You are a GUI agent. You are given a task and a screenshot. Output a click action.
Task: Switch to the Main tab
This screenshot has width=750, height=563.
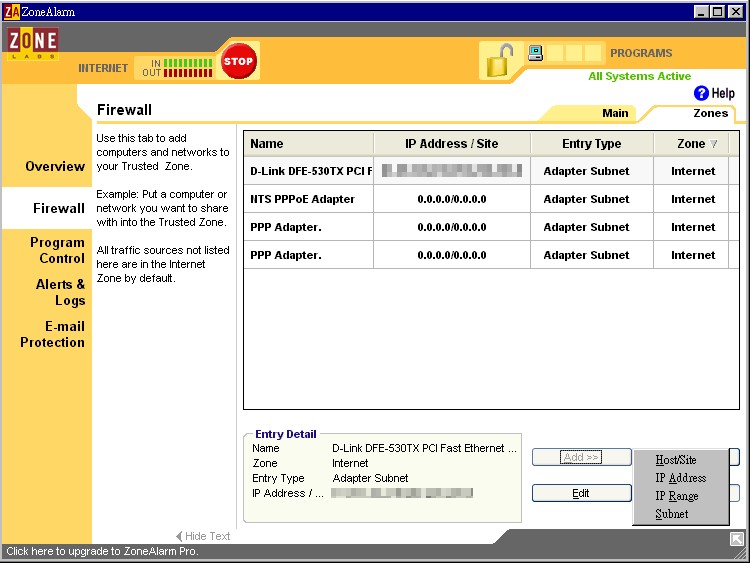(x=615, y=113)
